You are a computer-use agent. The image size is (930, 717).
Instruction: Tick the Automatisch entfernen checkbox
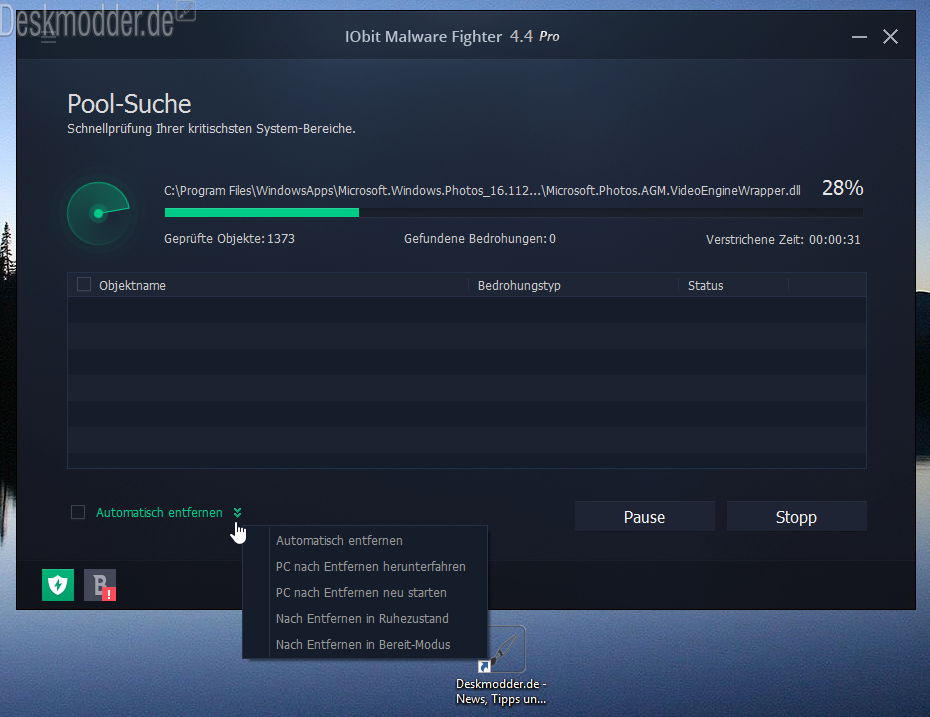pos(78,512)
